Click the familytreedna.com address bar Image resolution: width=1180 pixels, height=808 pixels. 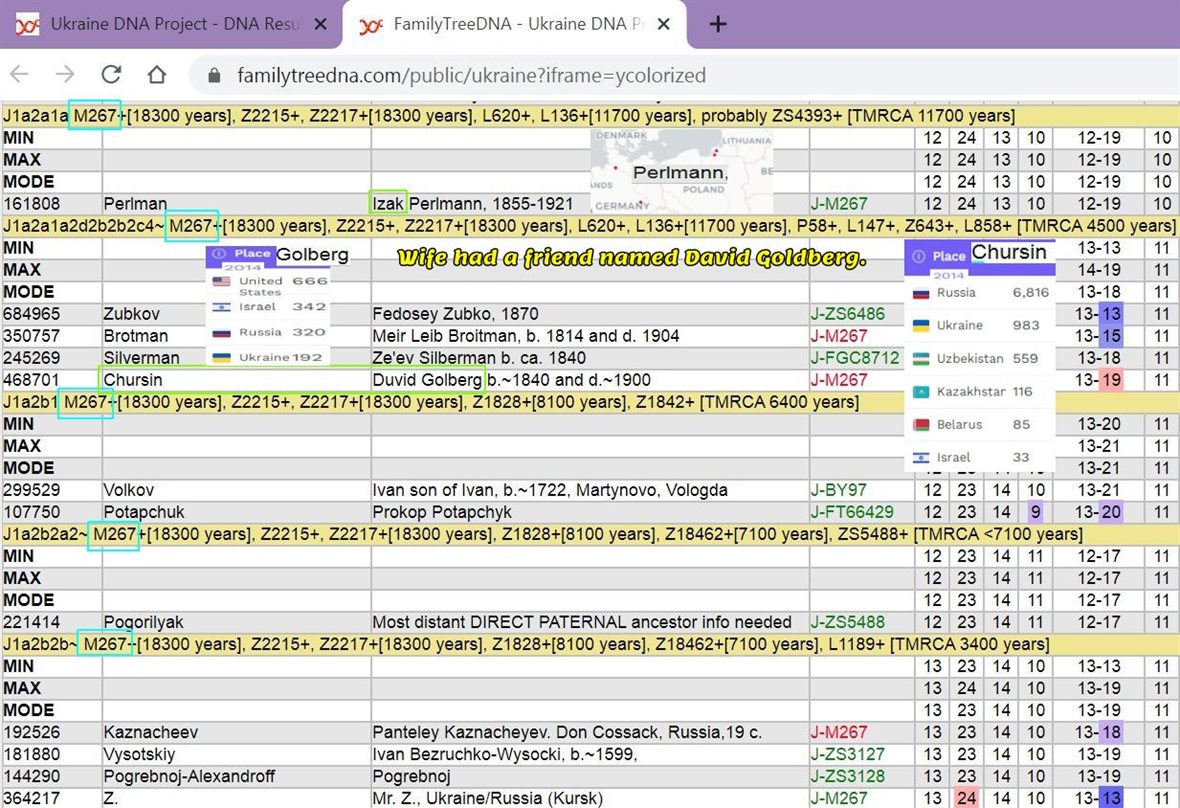click(x=470, y=76)
